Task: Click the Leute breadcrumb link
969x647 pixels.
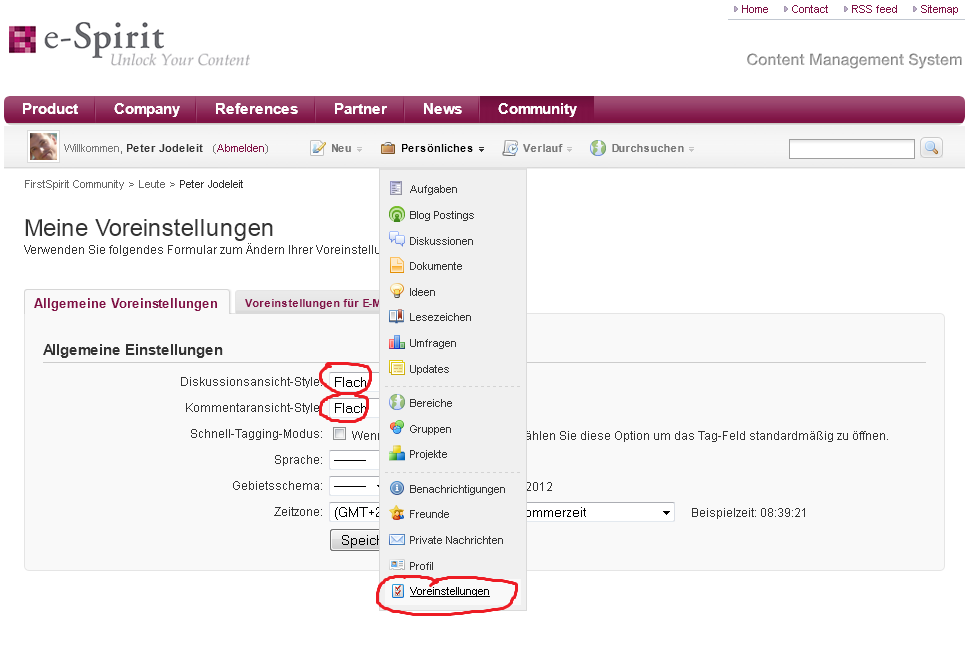Action: (x=151, y=184)
